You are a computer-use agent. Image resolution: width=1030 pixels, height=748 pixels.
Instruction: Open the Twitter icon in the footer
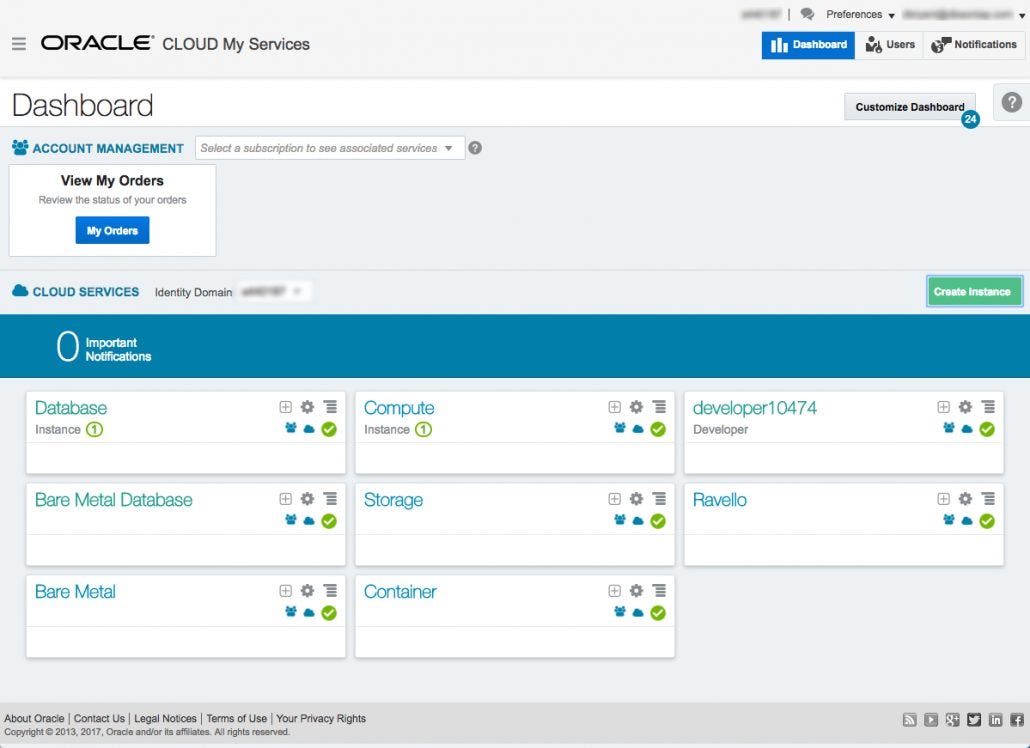coord(974,720)
